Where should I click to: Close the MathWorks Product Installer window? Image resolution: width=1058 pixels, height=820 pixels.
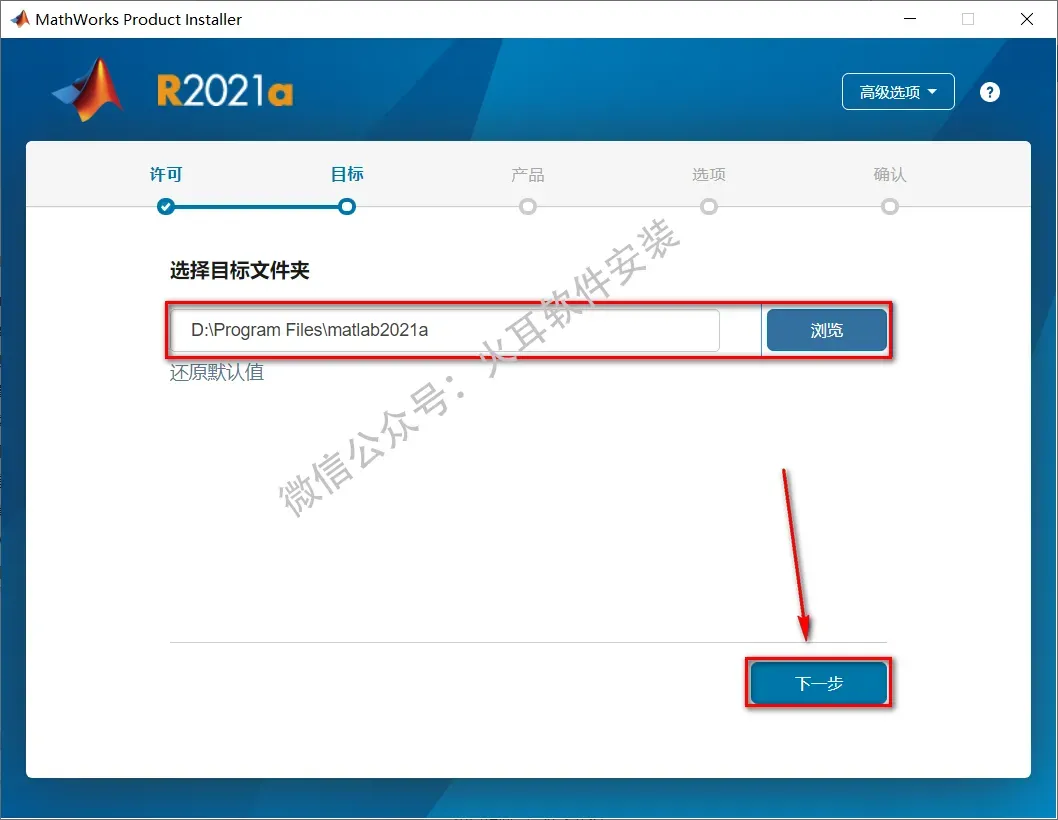(x=1026, y=19)
